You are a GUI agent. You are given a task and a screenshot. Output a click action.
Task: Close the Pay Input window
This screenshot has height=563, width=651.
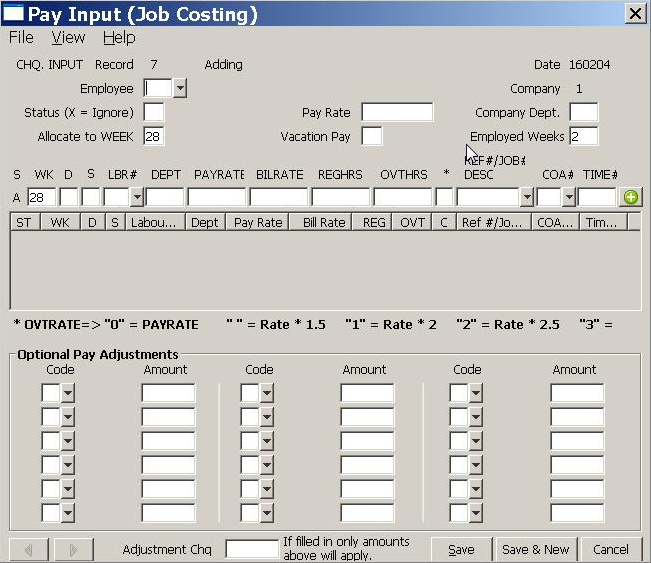[635, 14]
